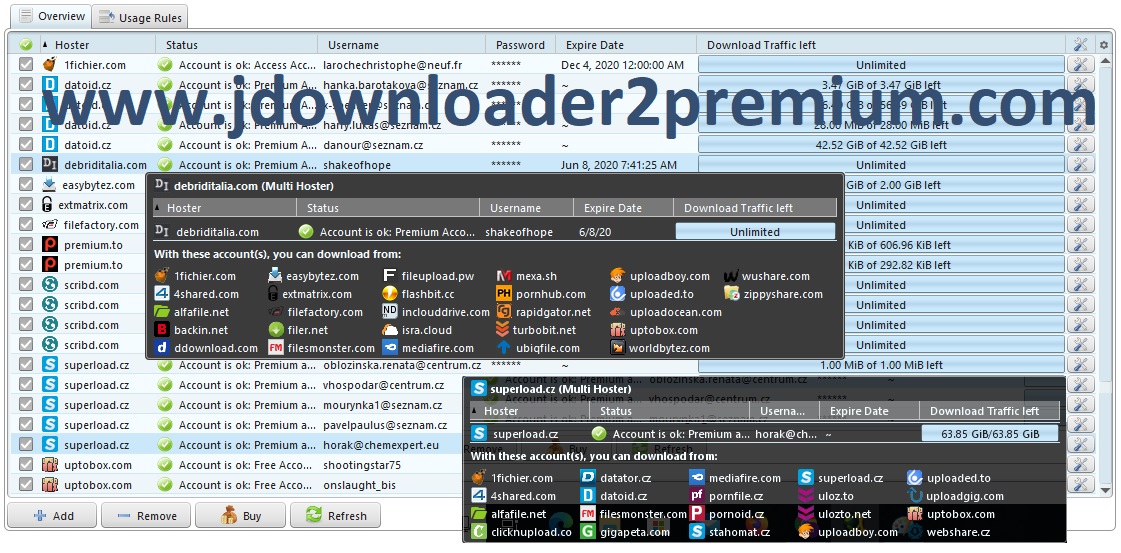Click the Remove button at bottom

pos(146,516)
